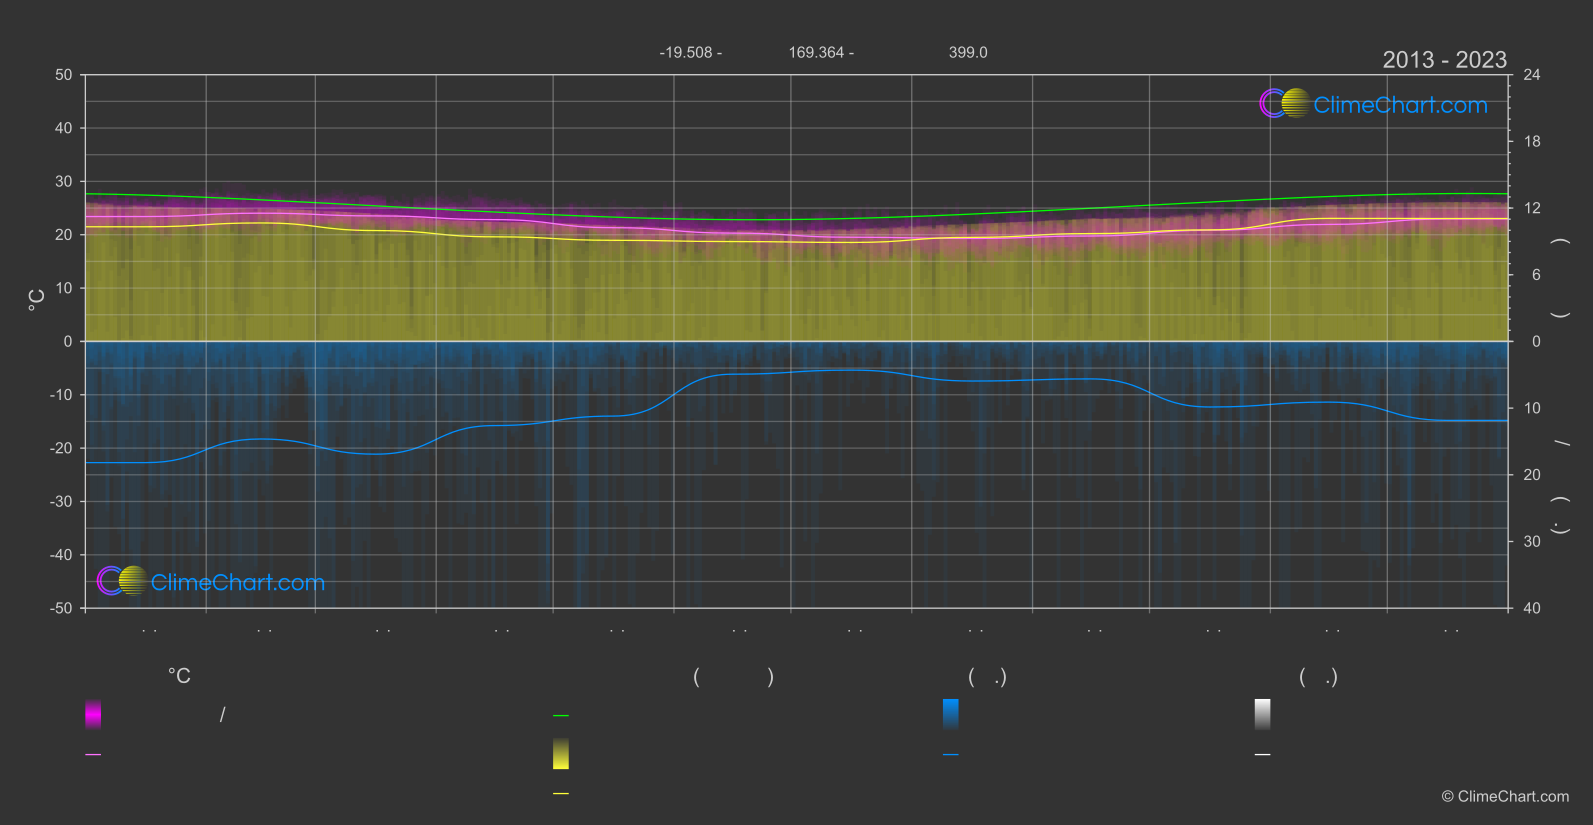Image resolution: width=1593 pixels, height=825 pixels.
Task: Toggle the green line legend marker
Action: click(x=561, y=716)
